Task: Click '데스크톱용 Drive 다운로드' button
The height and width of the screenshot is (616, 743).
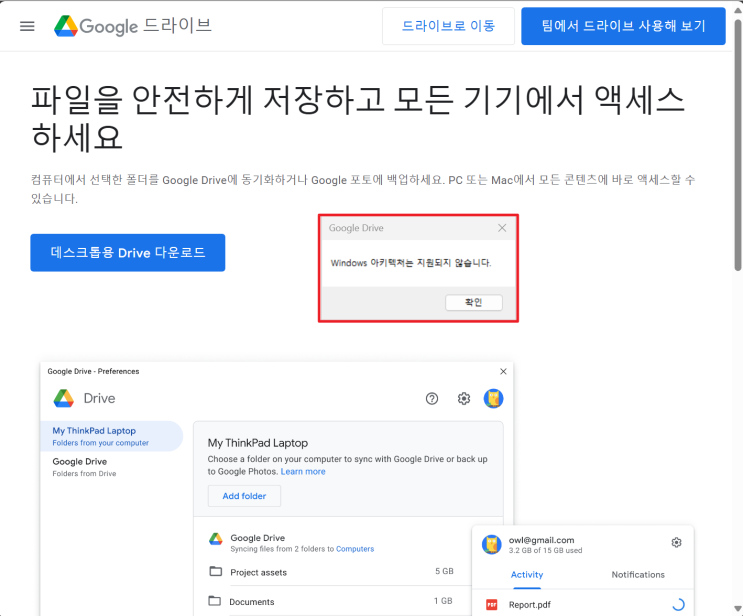Action: (127, 253)
